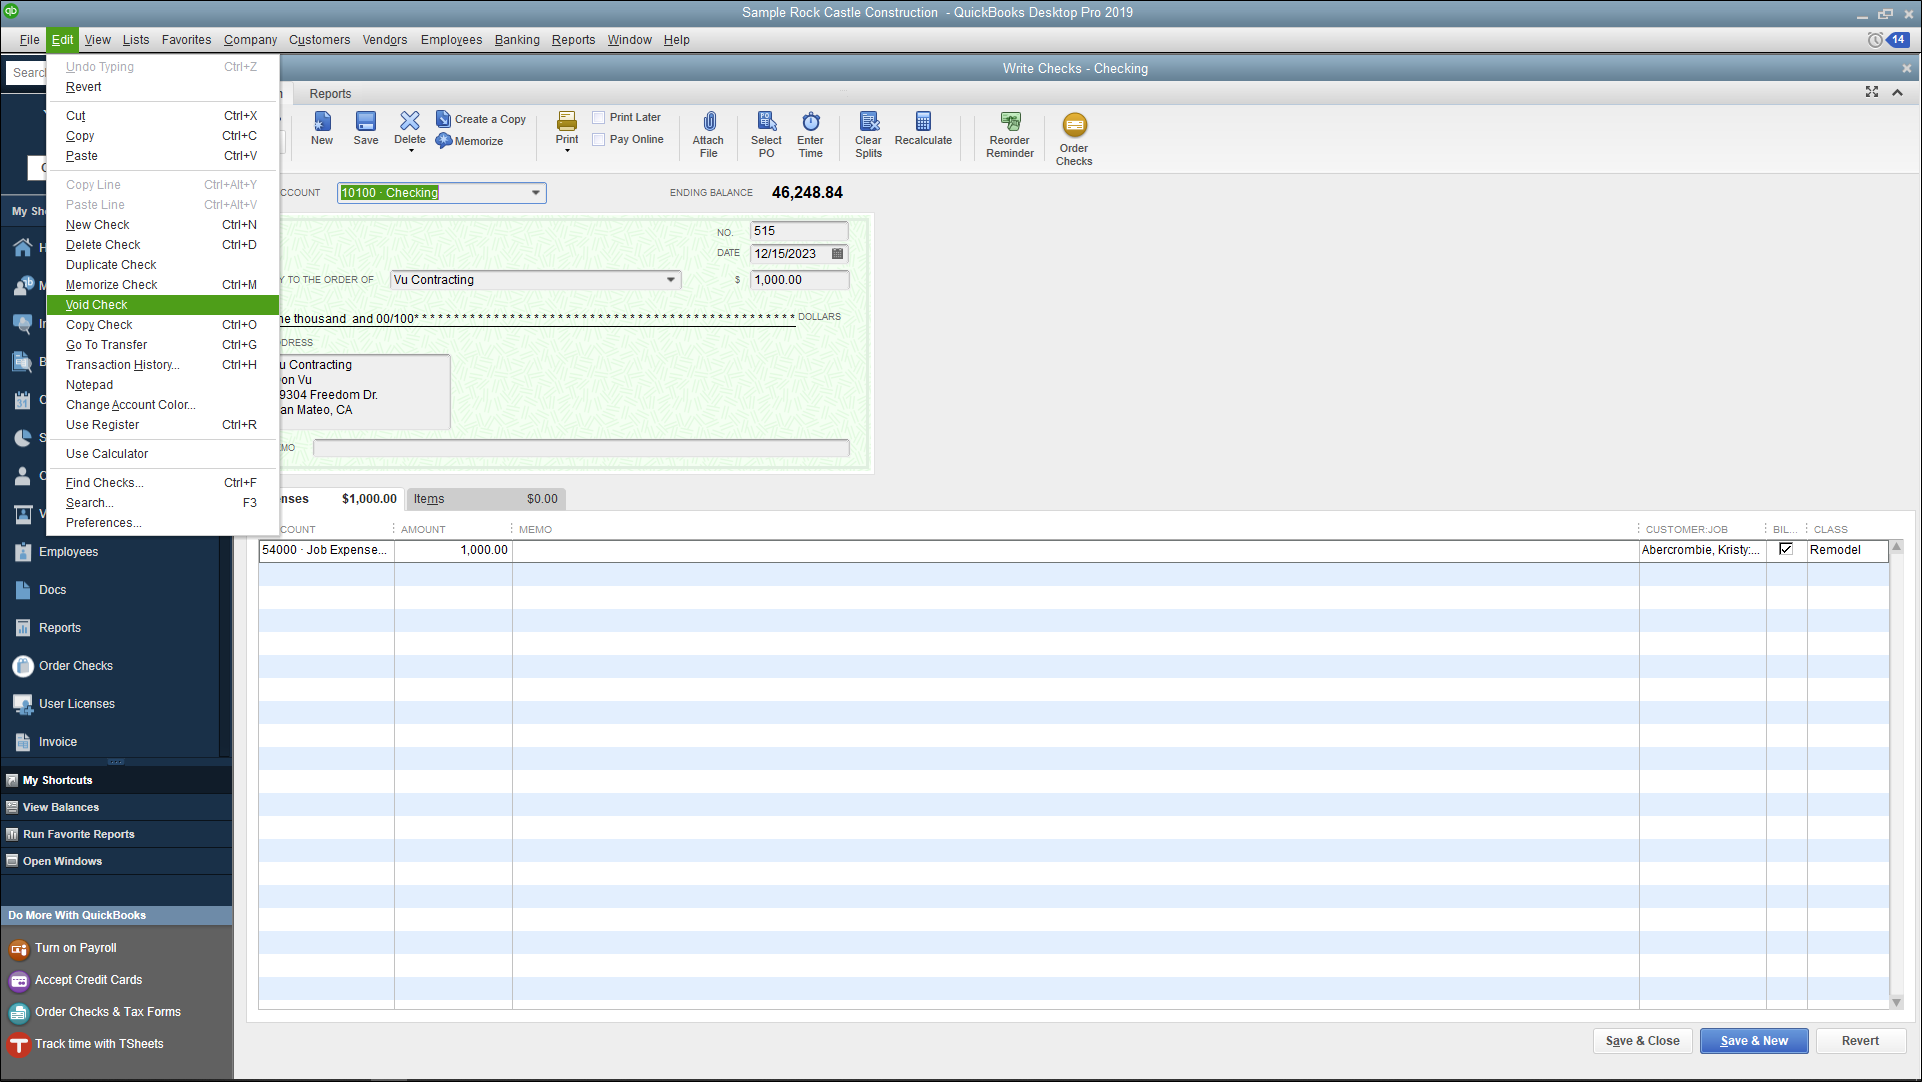This screenshot has height=1082, width=1922.
Task: Click the Save & New button
Action: 1754,1041
